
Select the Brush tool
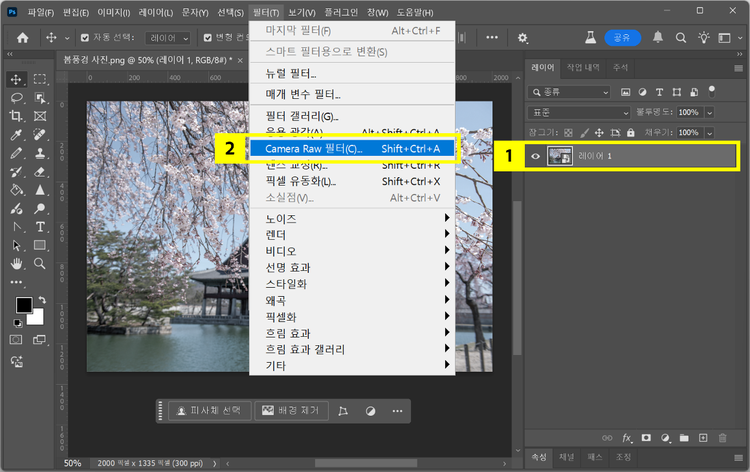(16, 154)
